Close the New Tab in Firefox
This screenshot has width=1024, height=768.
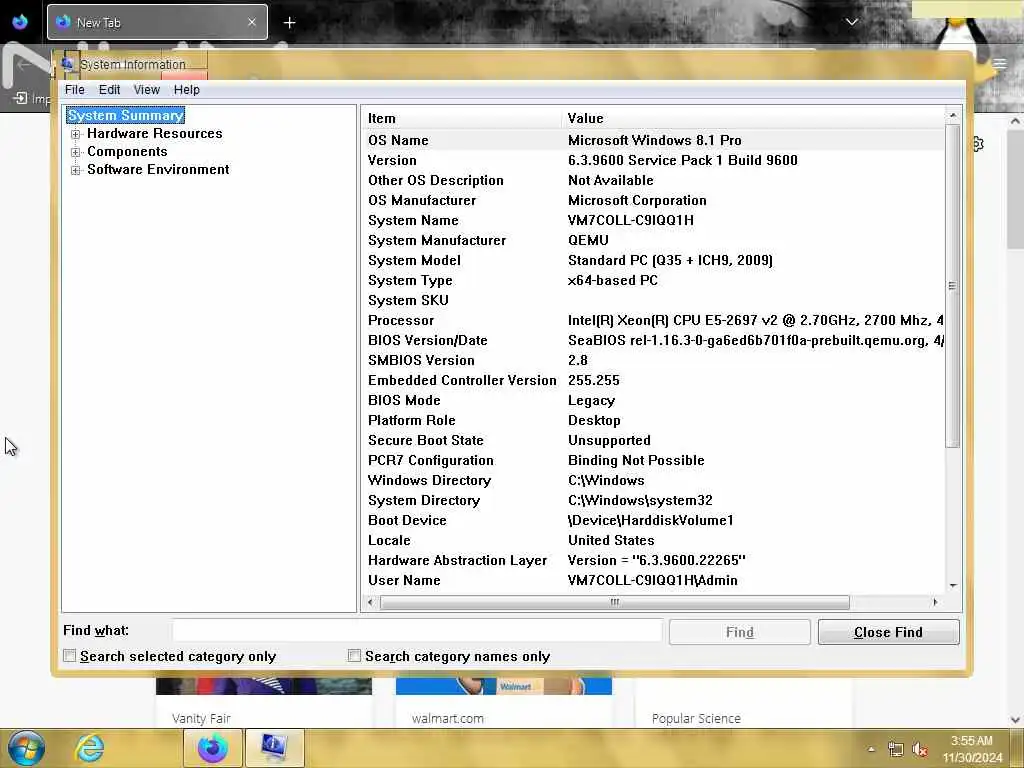coord(252,22)
